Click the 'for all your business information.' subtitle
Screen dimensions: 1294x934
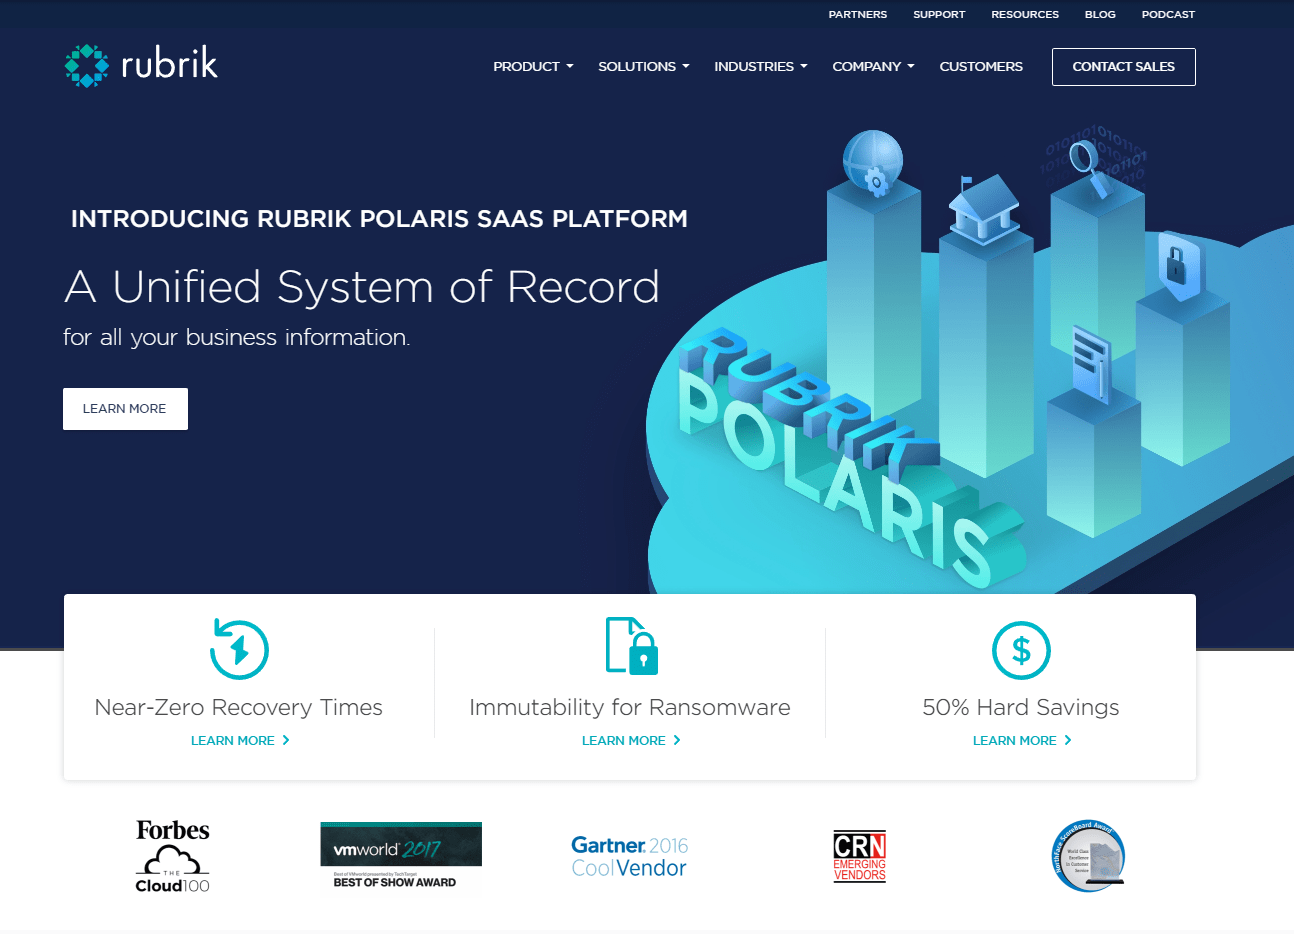point(236,338)
